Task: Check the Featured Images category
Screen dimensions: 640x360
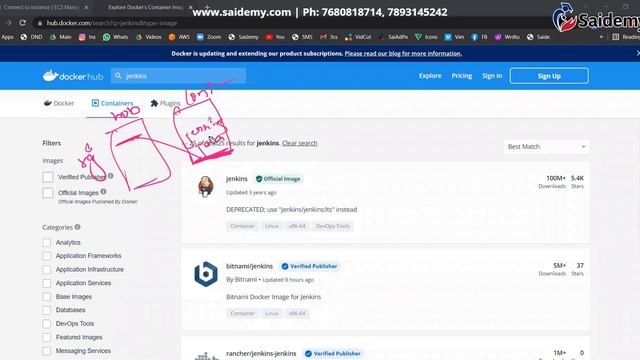Action: tap(47, 338)
